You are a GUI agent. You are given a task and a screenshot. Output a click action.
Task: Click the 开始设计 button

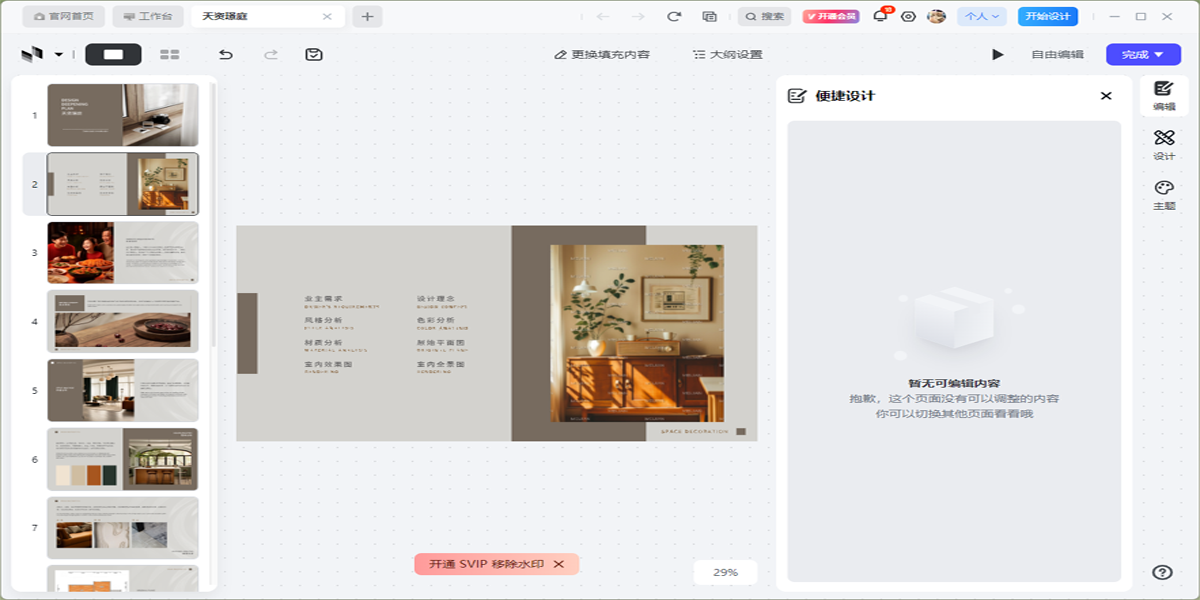tap(1047, 16)
